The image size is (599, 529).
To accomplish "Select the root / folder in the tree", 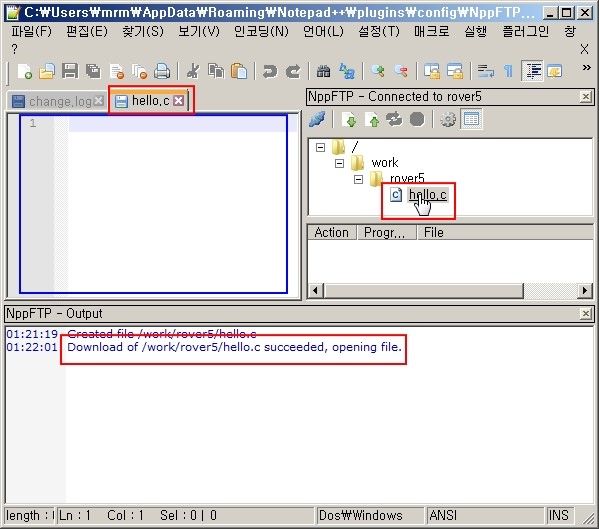I will pyautogui.click(x=355, y=147).
